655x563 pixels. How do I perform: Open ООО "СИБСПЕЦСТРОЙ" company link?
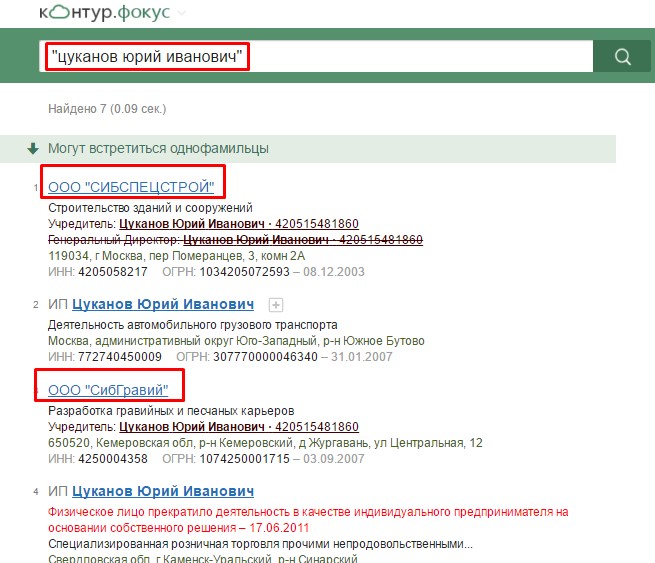[131, 187]
